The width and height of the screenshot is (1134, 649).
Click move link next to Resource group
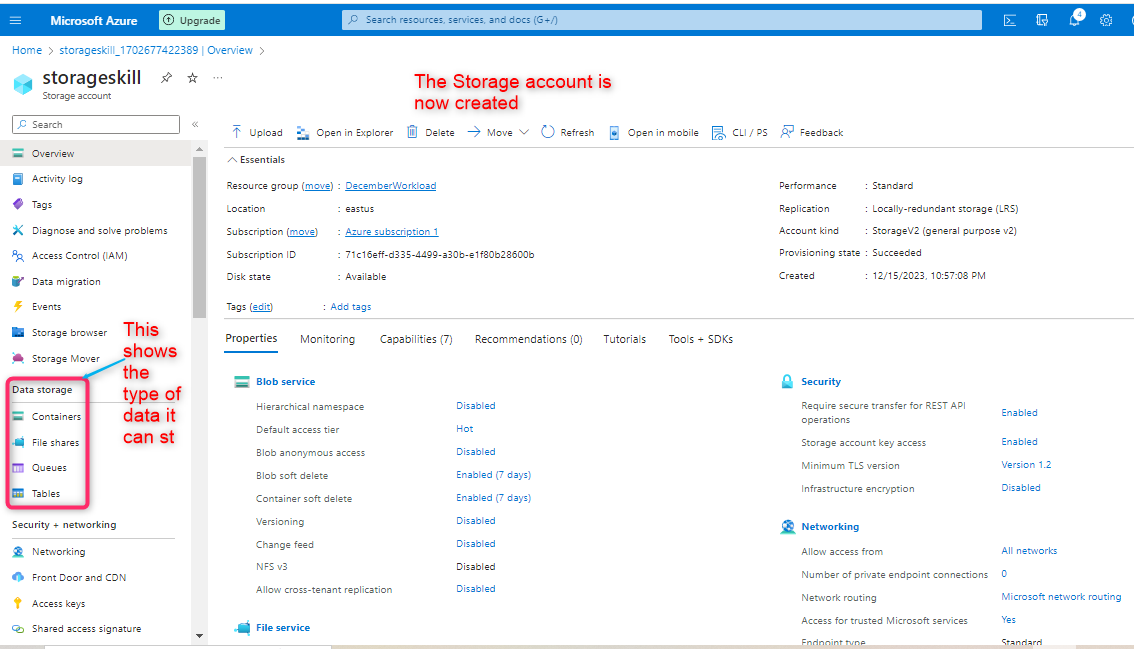317,186
